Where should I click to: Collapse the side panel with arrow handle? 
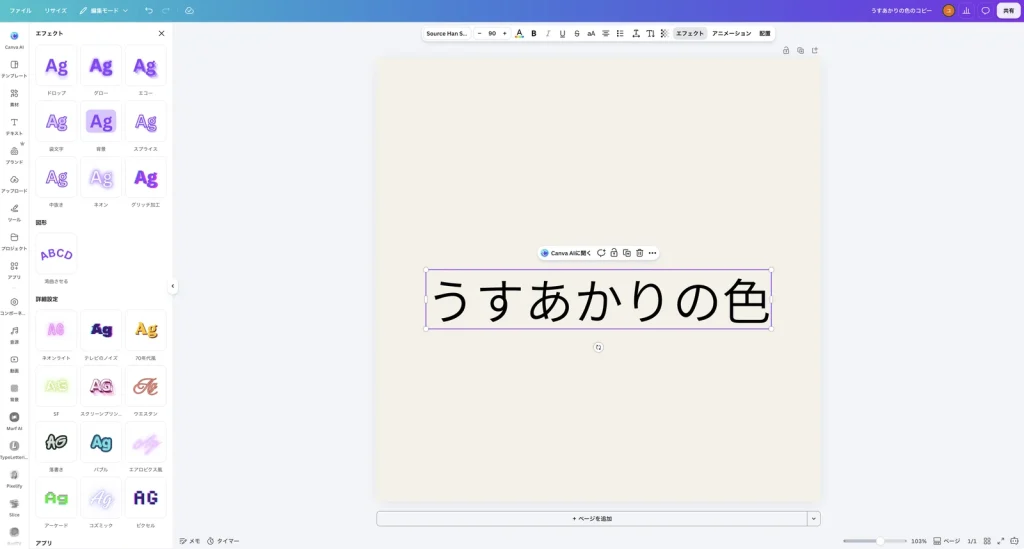point(172,286)
